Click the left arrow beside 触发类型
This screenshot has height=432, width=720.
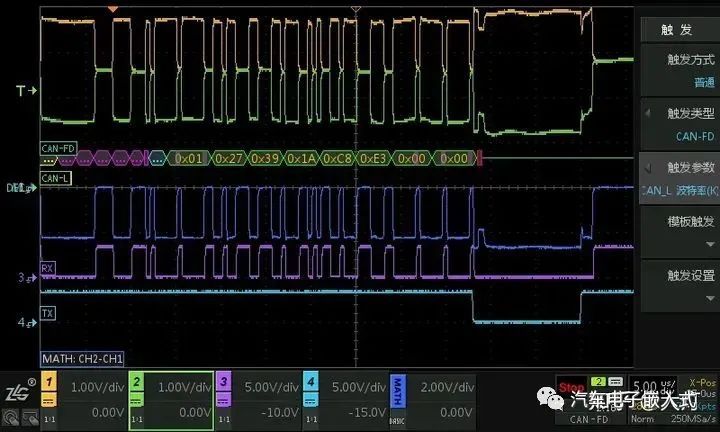click(648, 113)
